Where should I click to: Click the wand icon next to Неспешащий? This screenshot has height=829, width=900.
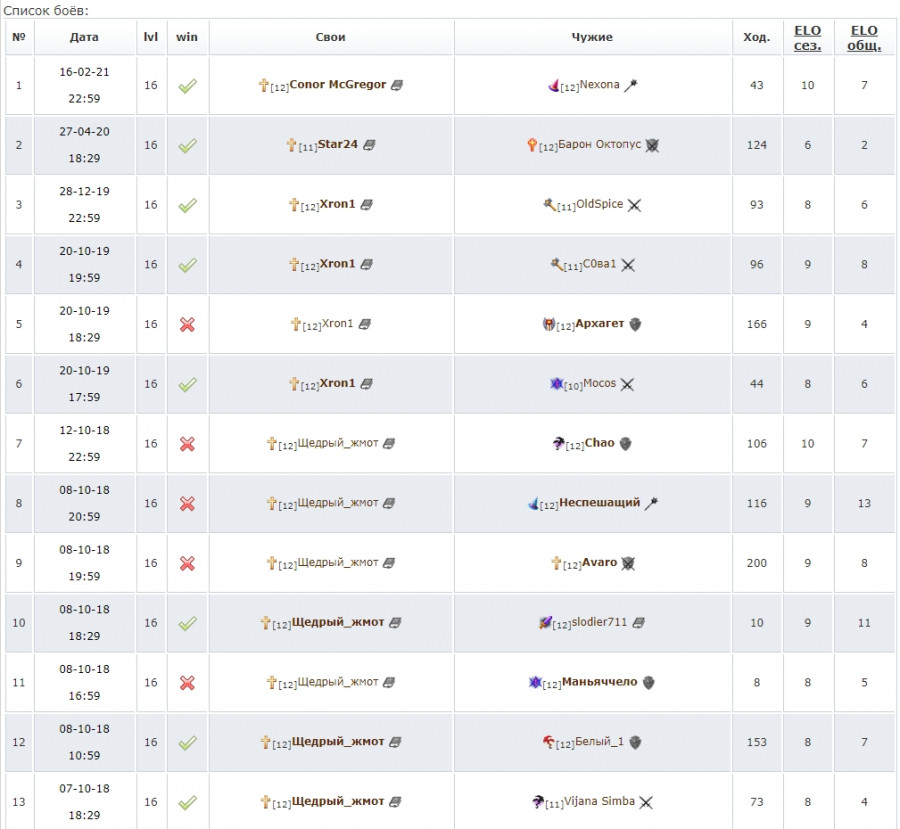(651, 503)
